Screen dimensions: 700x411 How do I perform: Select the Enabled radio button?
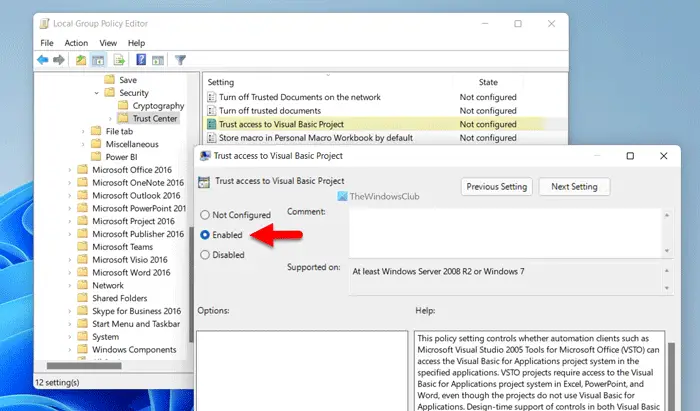(205, 235)
